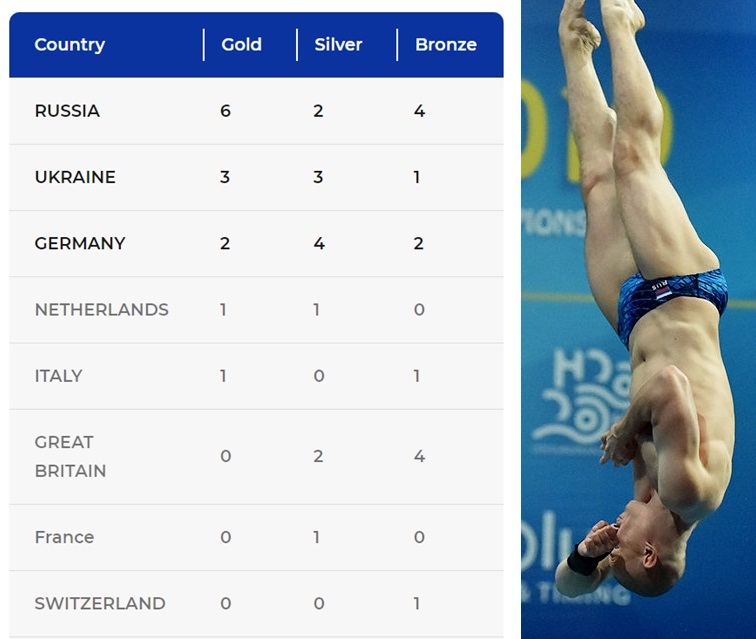Click the wave logo behind the diver
The image size is (756, 639).
[581, 399]
